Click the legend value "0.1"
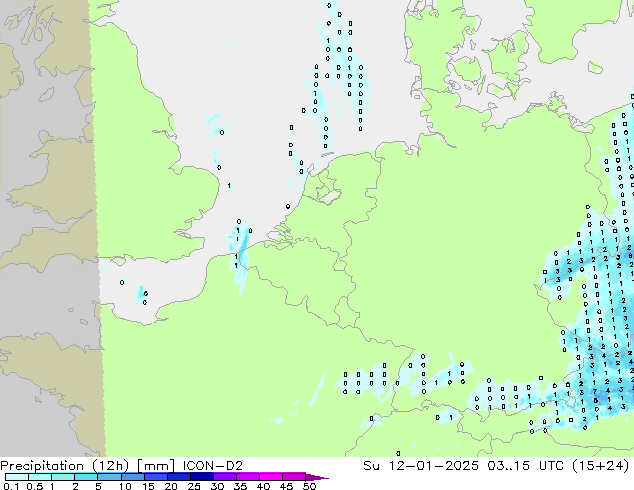Viewport: 634px width, 490px height. coord(11,486)
